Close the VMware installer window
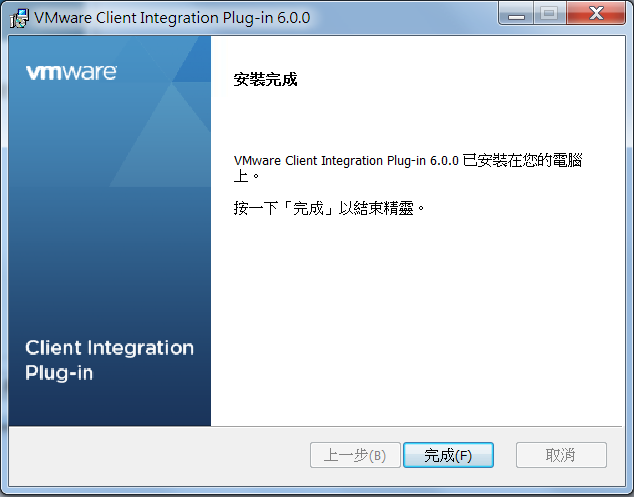The width and height of the screenshot is (634, 497). pyautogui.click(x=596, y=13)
